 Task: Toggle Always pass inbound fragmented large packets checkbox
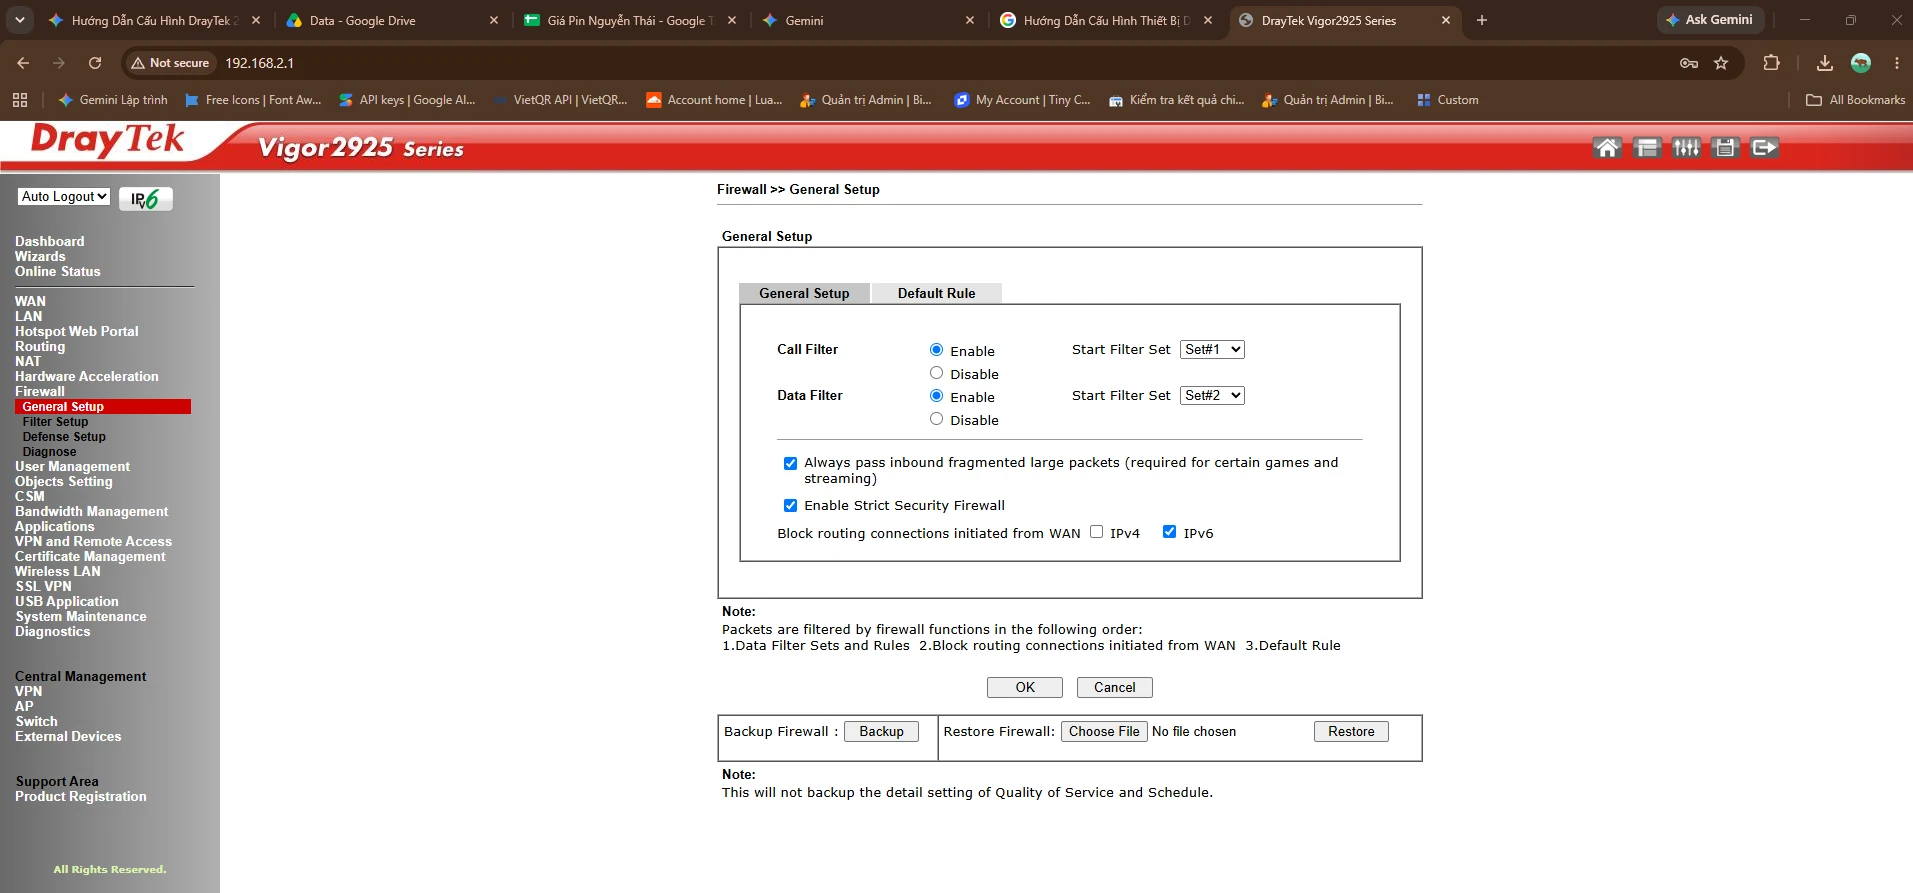(791, 463)
